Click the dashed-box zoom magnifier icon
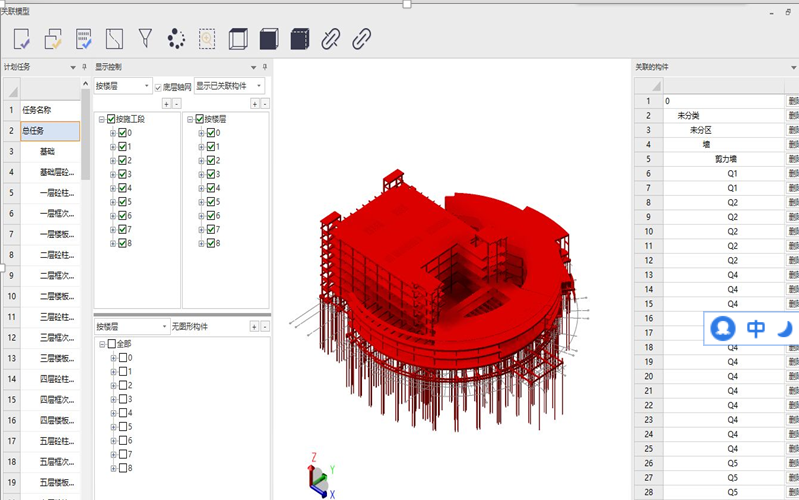799x500 pixels. 207,39
